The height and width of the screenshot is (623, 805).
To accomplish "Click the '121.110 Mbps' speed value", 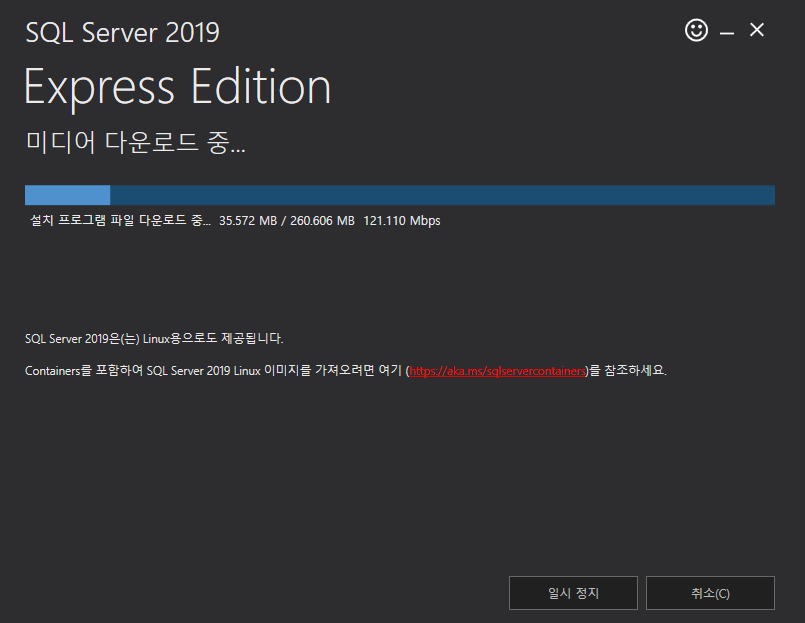I will point(401,221).
